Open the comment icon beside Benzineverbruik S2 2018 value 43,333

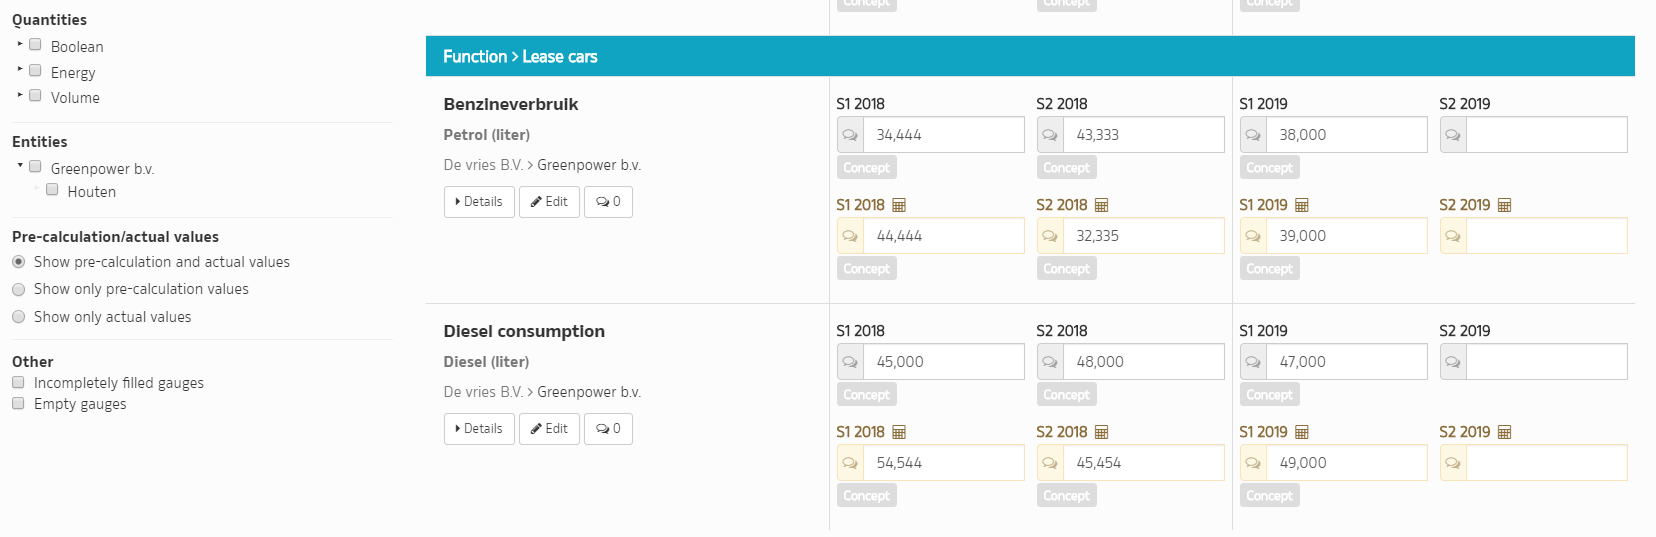1050,135
